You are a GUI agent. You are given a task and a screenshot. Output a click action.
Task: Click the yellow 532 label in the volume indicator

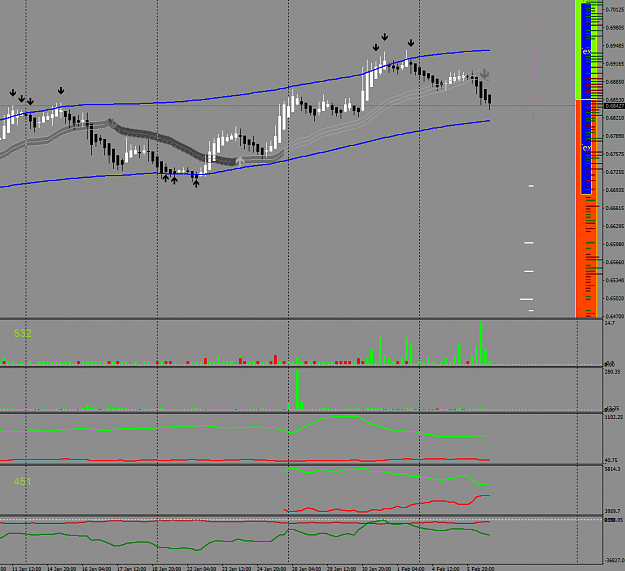point(22,333)
